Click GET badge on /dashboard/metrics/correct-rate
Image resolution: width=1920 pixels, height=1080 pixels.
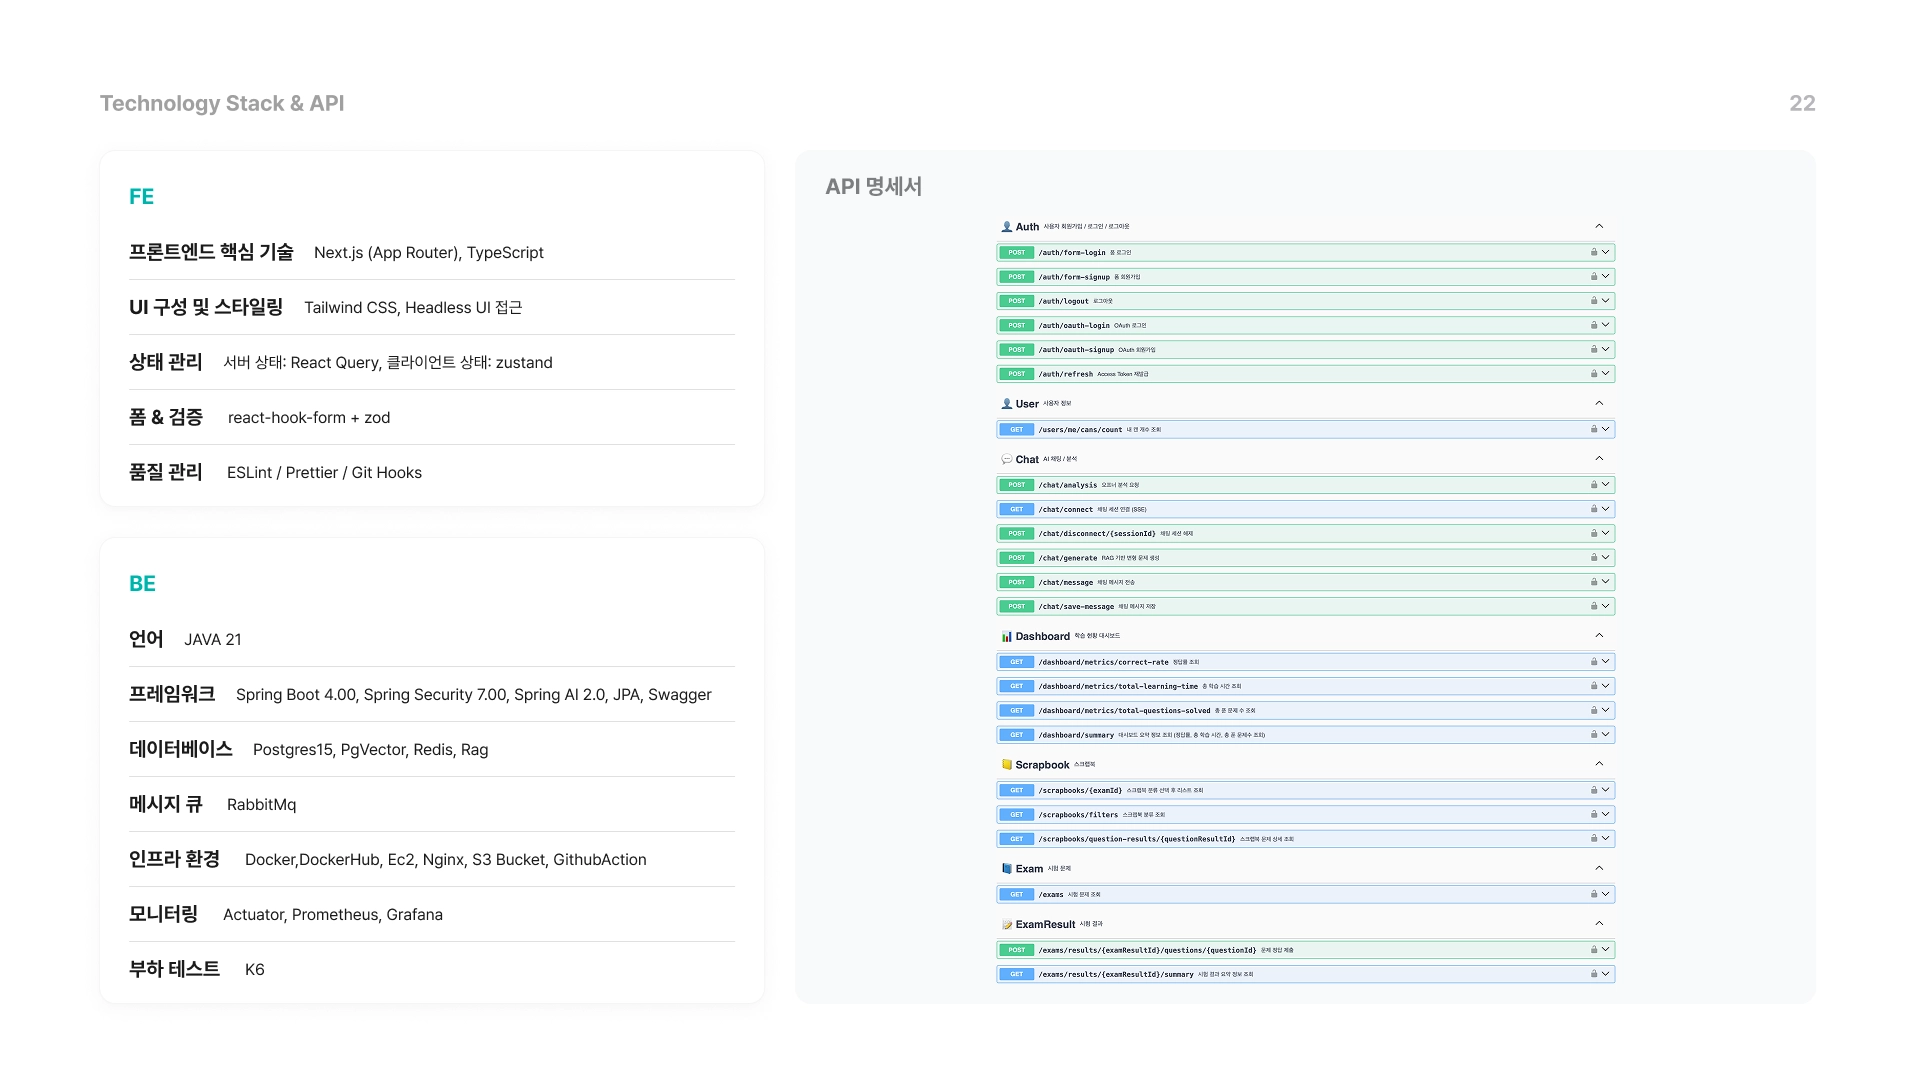pos(1016,662)
